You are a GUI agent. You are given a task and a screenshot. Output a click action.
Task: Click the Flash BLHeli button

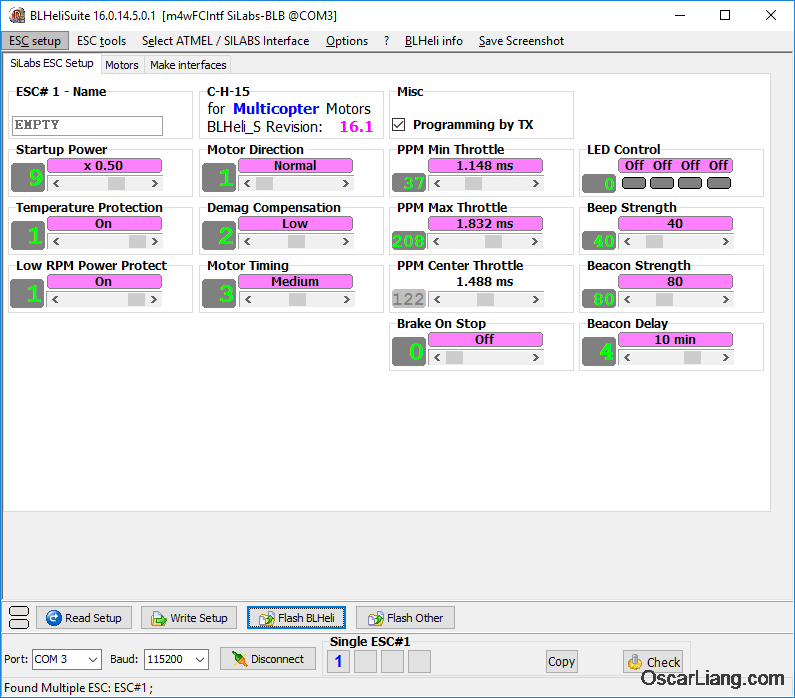(x=297, y=618)
